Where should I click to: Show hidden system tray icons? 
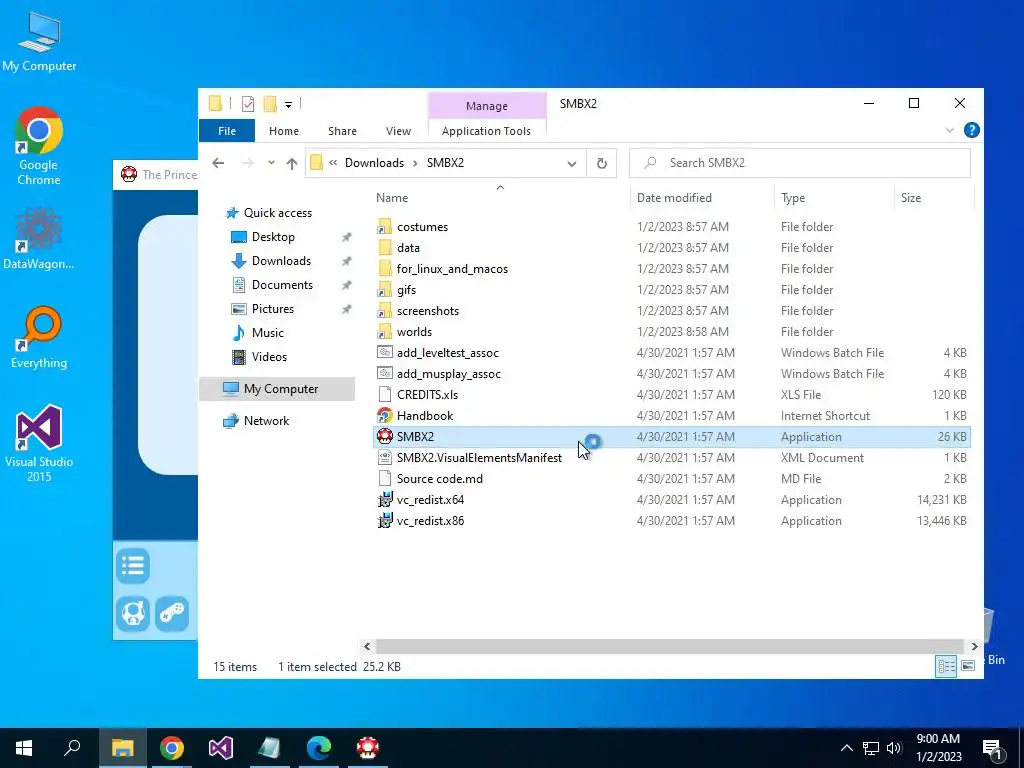click(846, 748)
